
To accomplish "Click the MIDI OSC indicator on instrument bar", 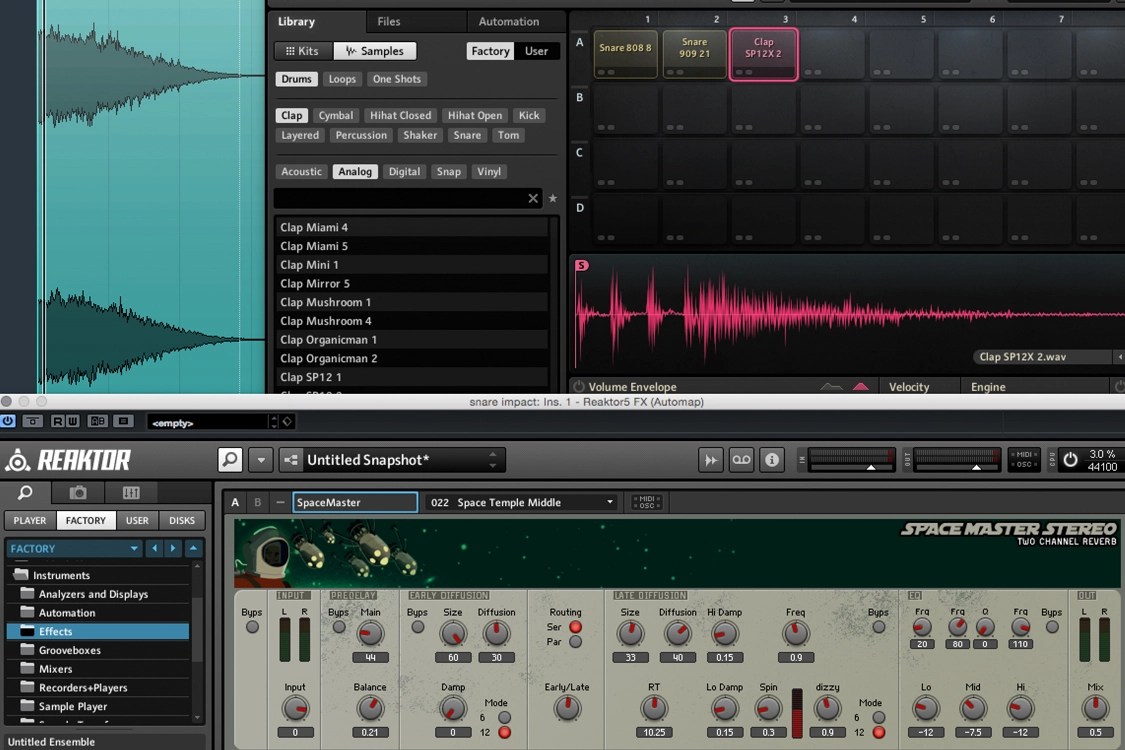I will (647, 502).
